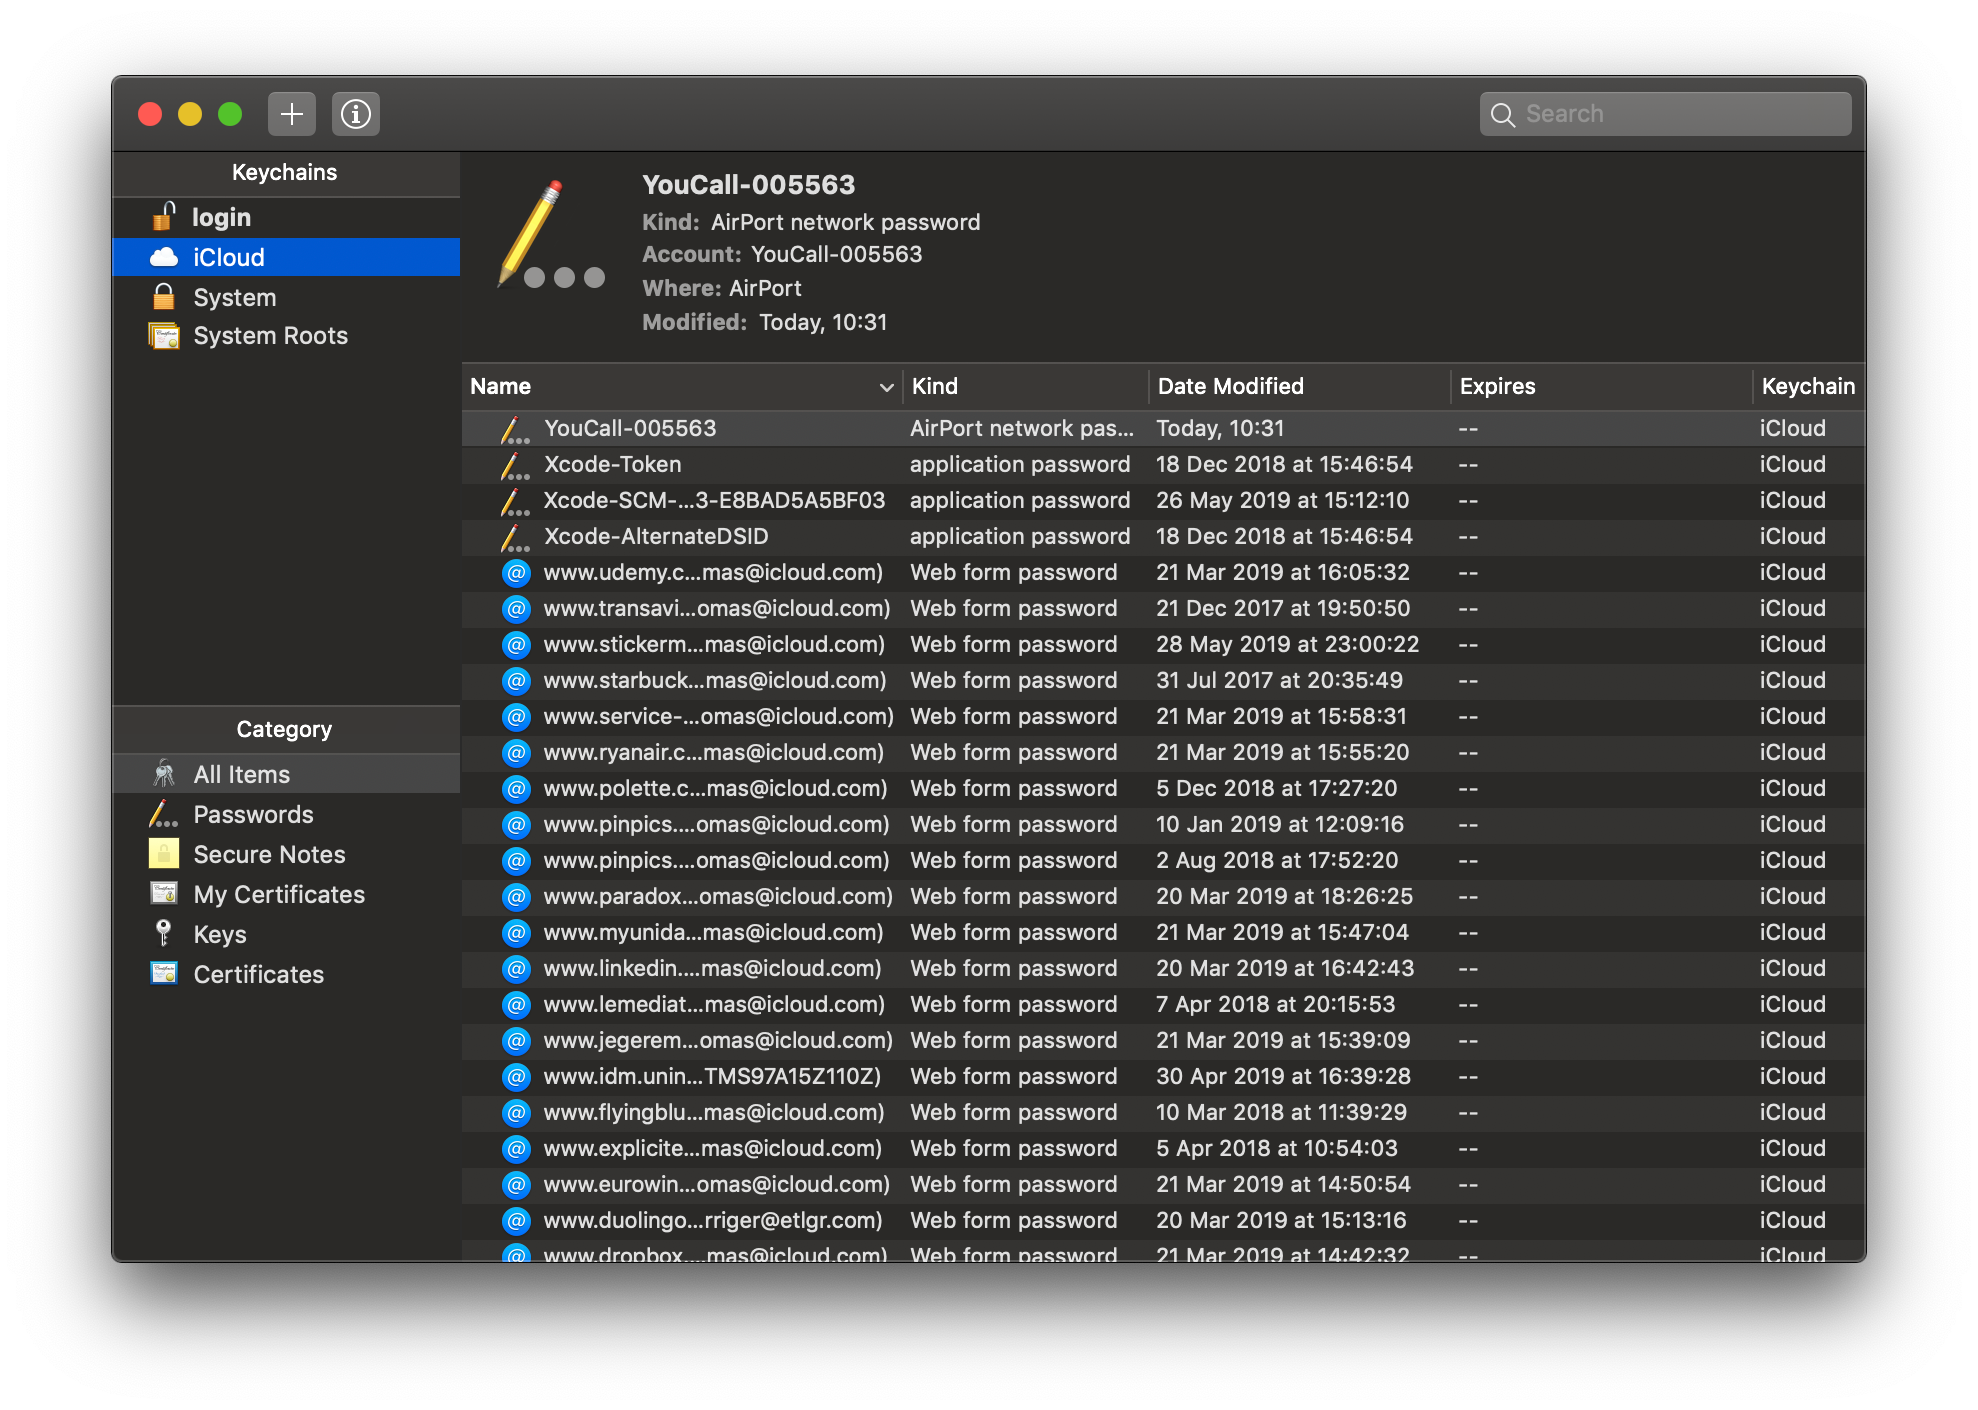Click the @ icon beside www.linkedin entry
Screen dimensions: 1978x1410
pos(516,968)
